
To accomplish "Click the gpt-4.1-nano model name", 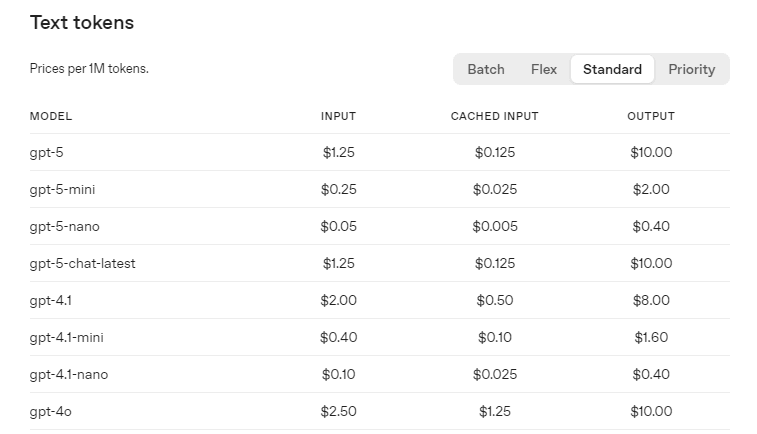I will 69,375.
